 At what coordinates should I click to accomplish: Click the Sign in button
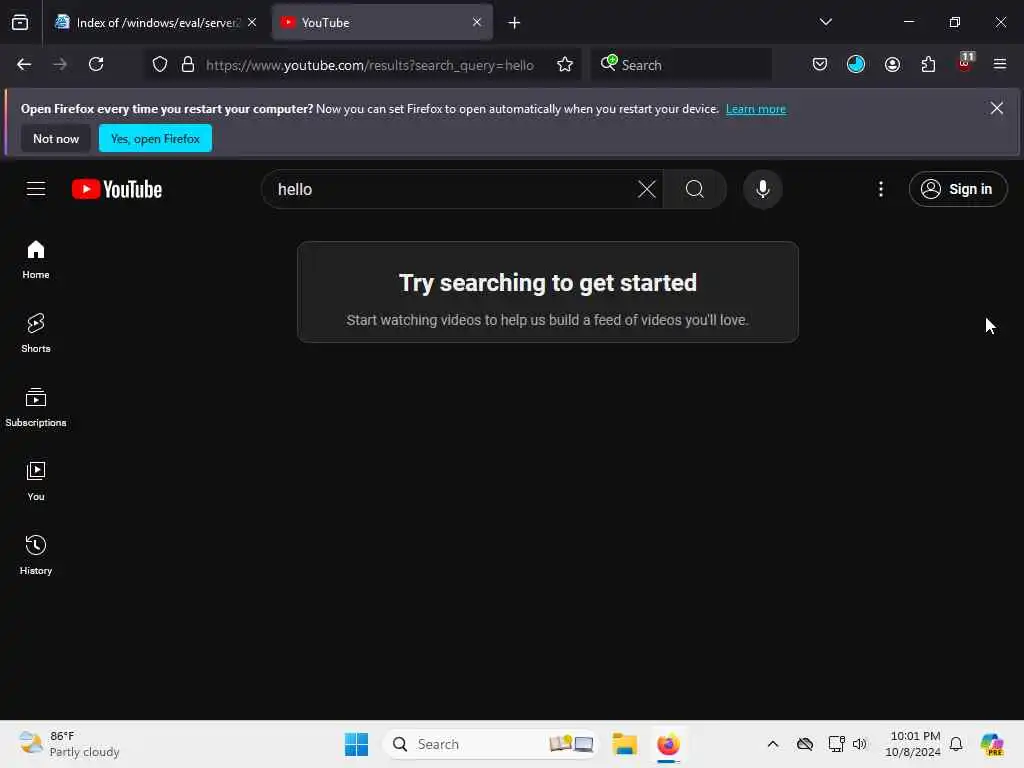pyautogui.click(x=957, y=189)
